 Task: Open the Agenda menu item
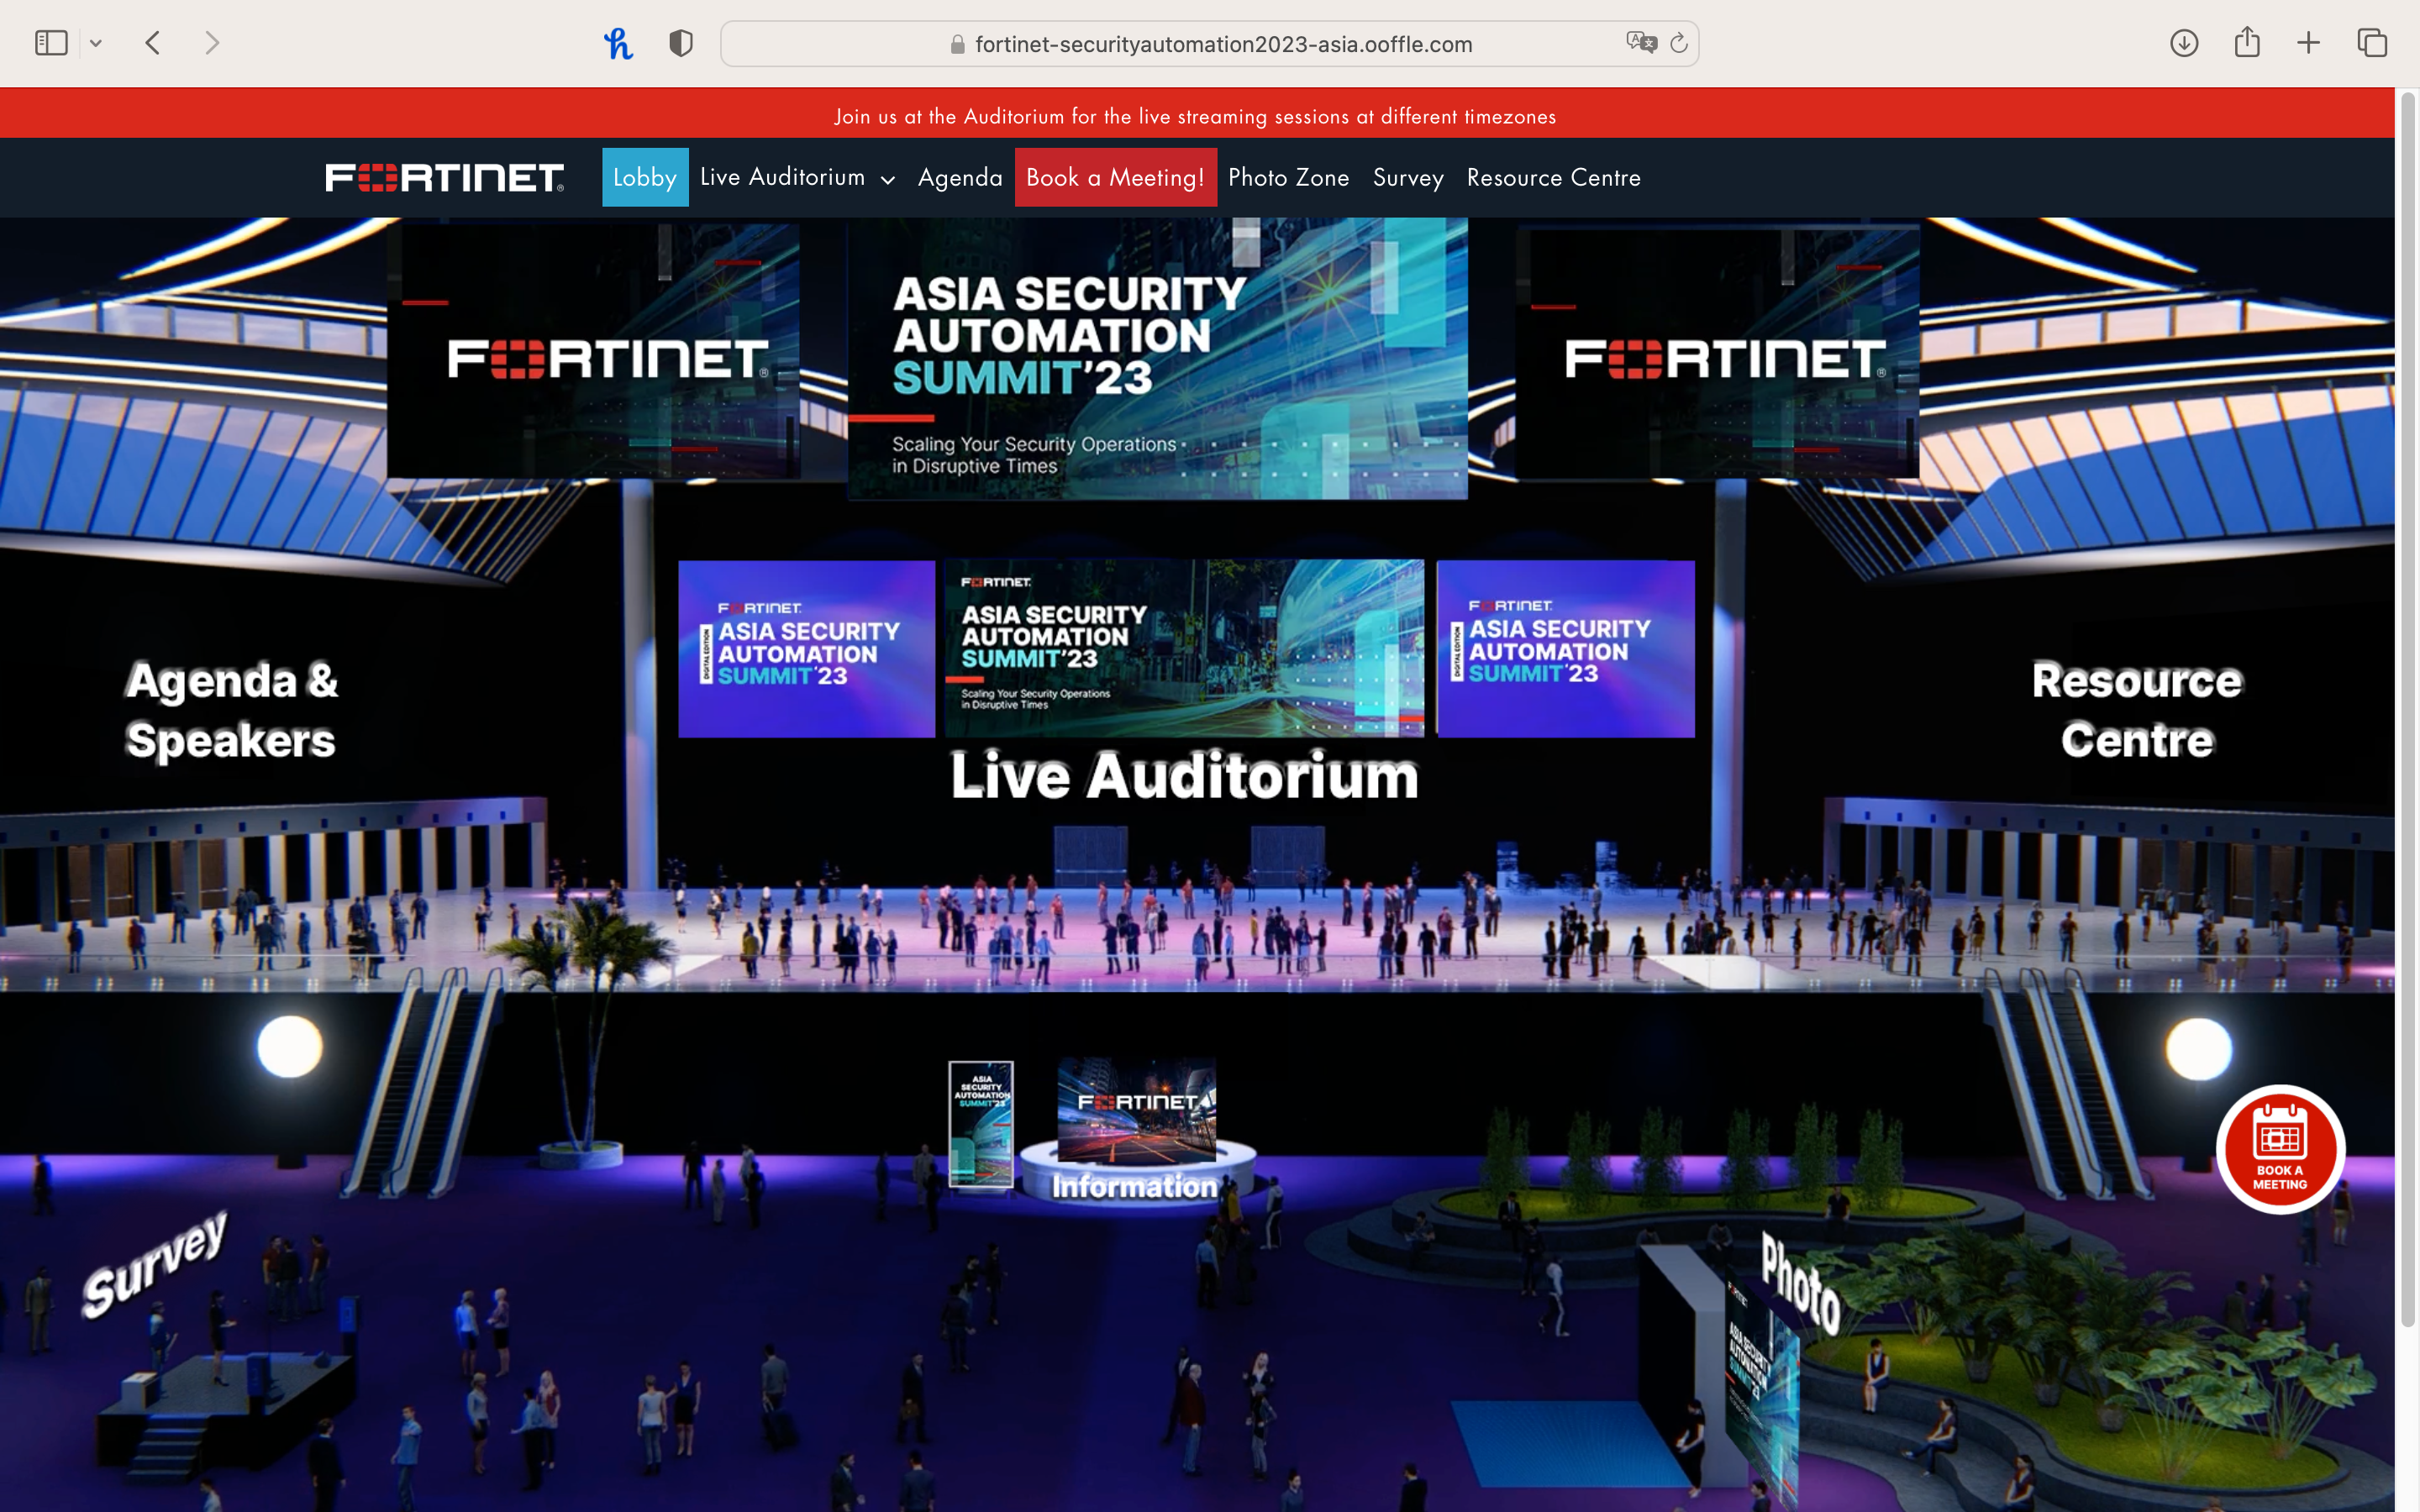[960, 177]
